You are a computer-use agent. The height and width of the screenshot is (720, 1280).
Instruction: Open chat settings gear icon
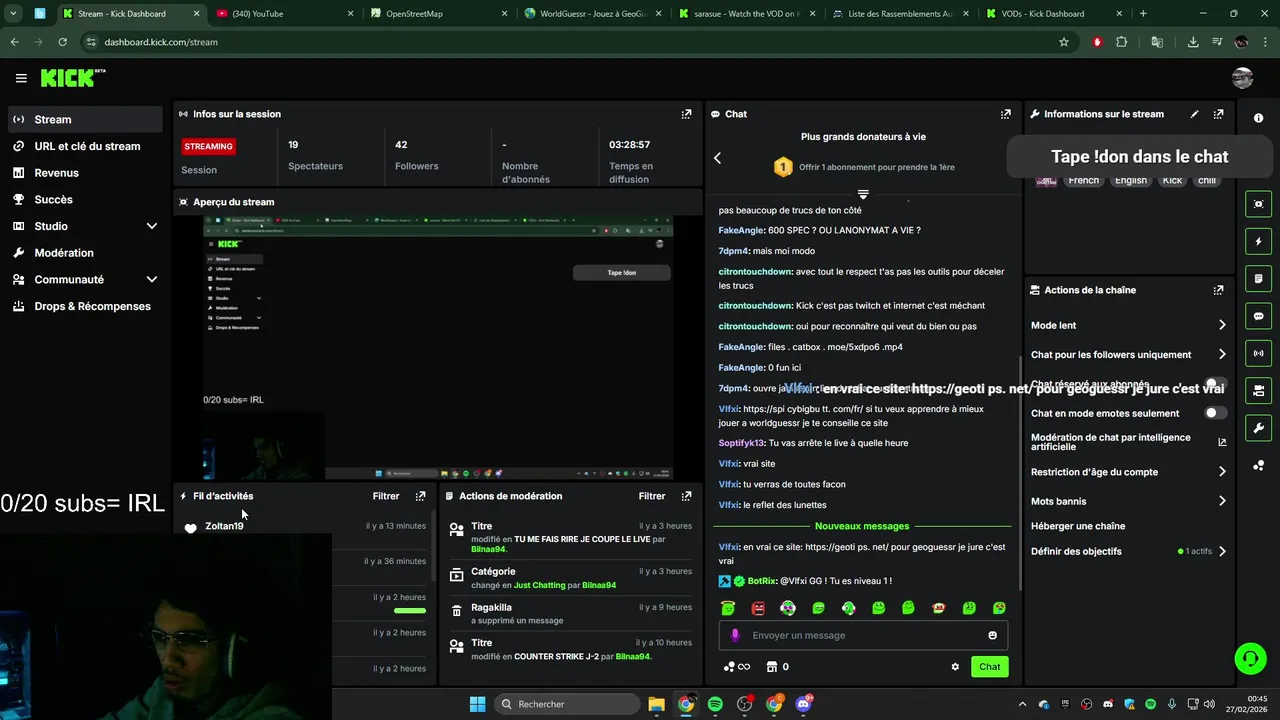(x=955, y=667)
